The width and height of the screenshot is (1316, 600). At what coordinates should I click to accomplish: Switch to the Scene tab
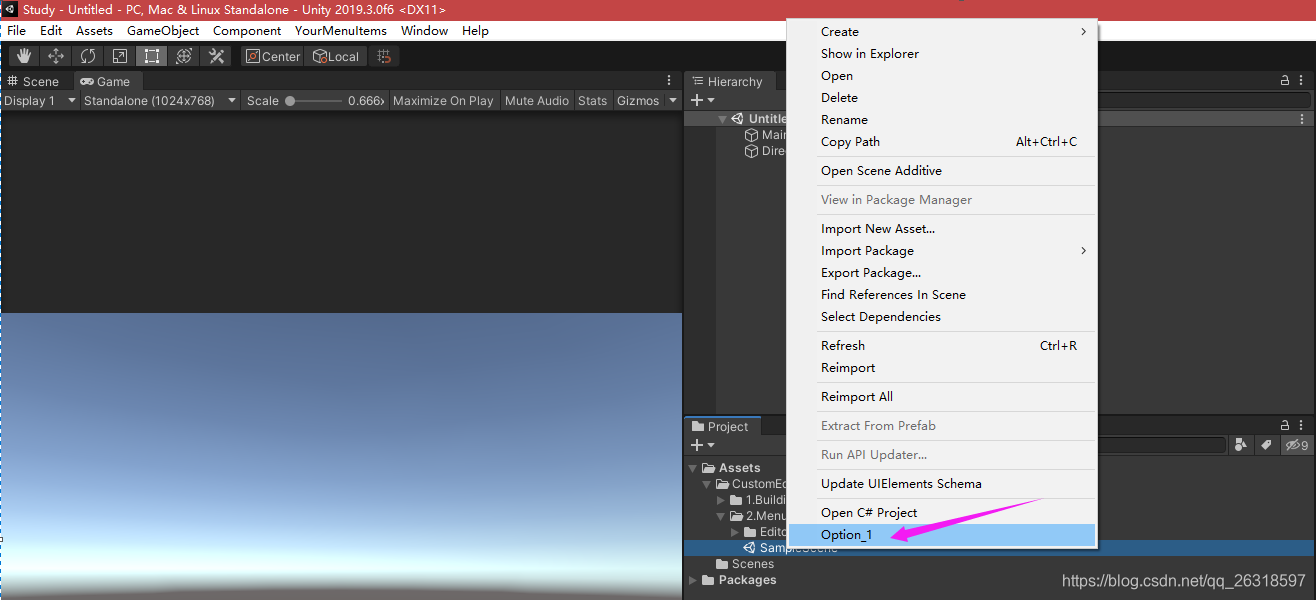coord(33,81)
